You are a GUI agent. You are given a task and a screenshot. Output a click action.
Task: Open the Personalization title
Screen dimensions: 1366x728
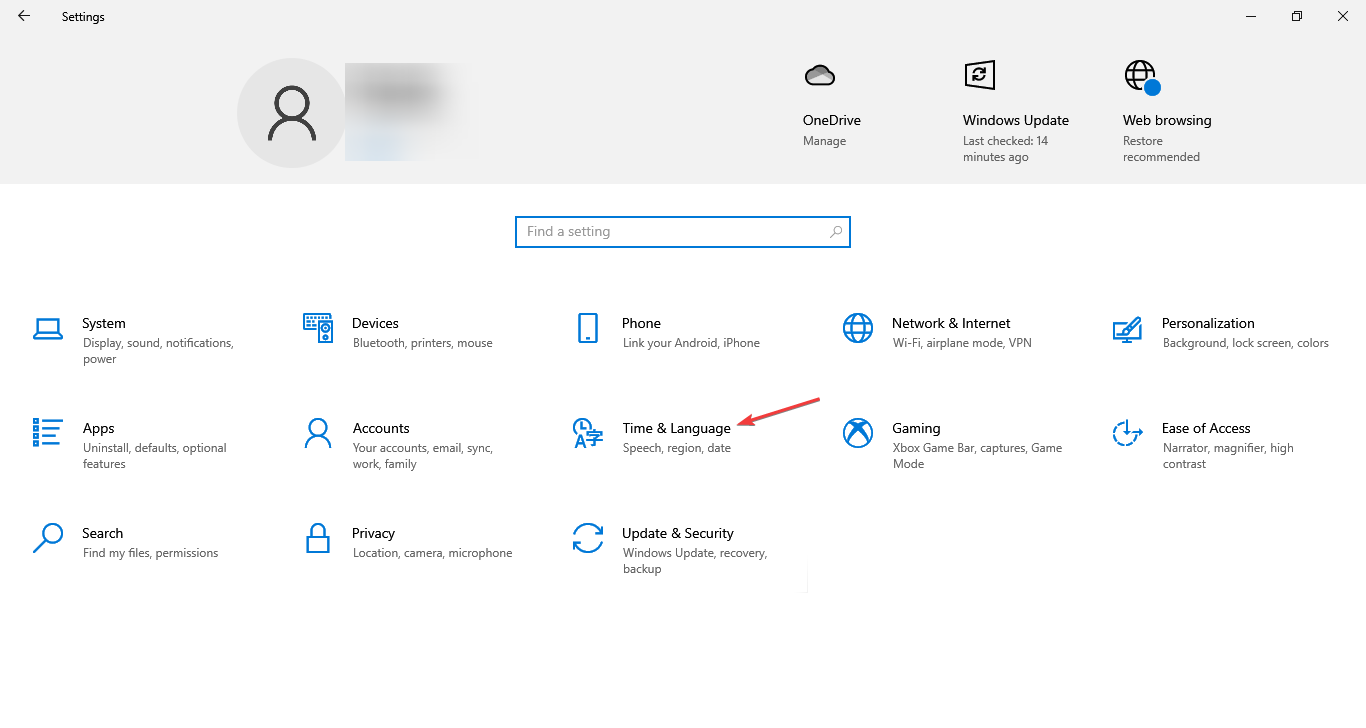[1208, 323]
